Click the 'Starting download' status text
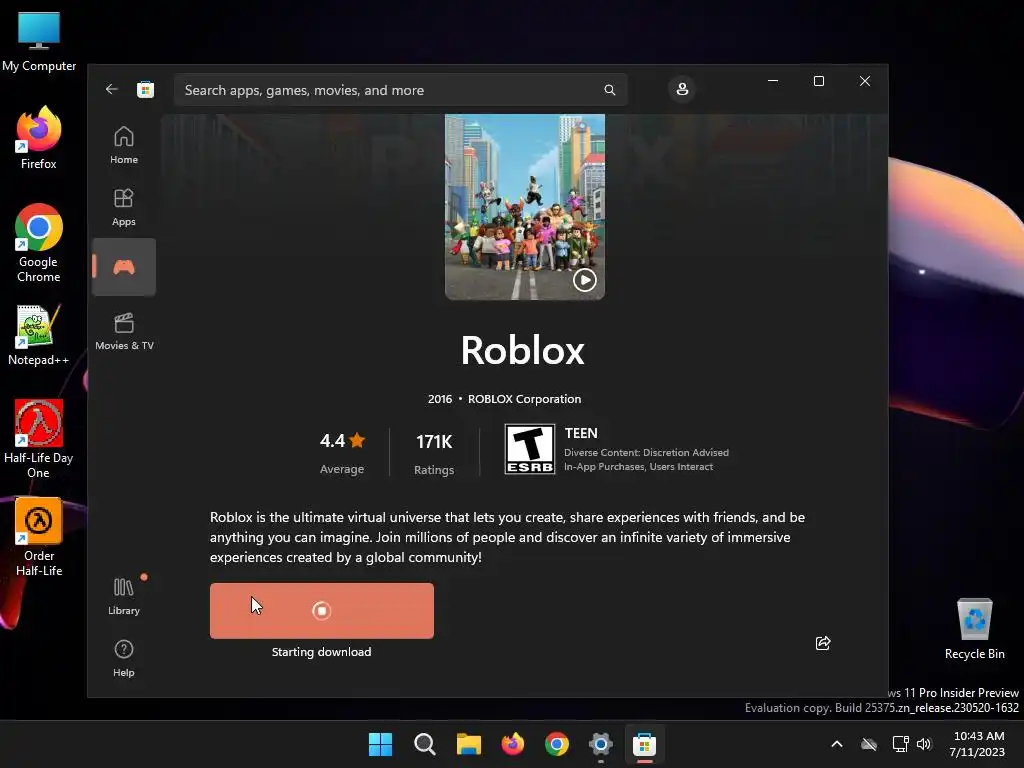The height and width of the screenshot is (768, 1024). click(321, 652)
